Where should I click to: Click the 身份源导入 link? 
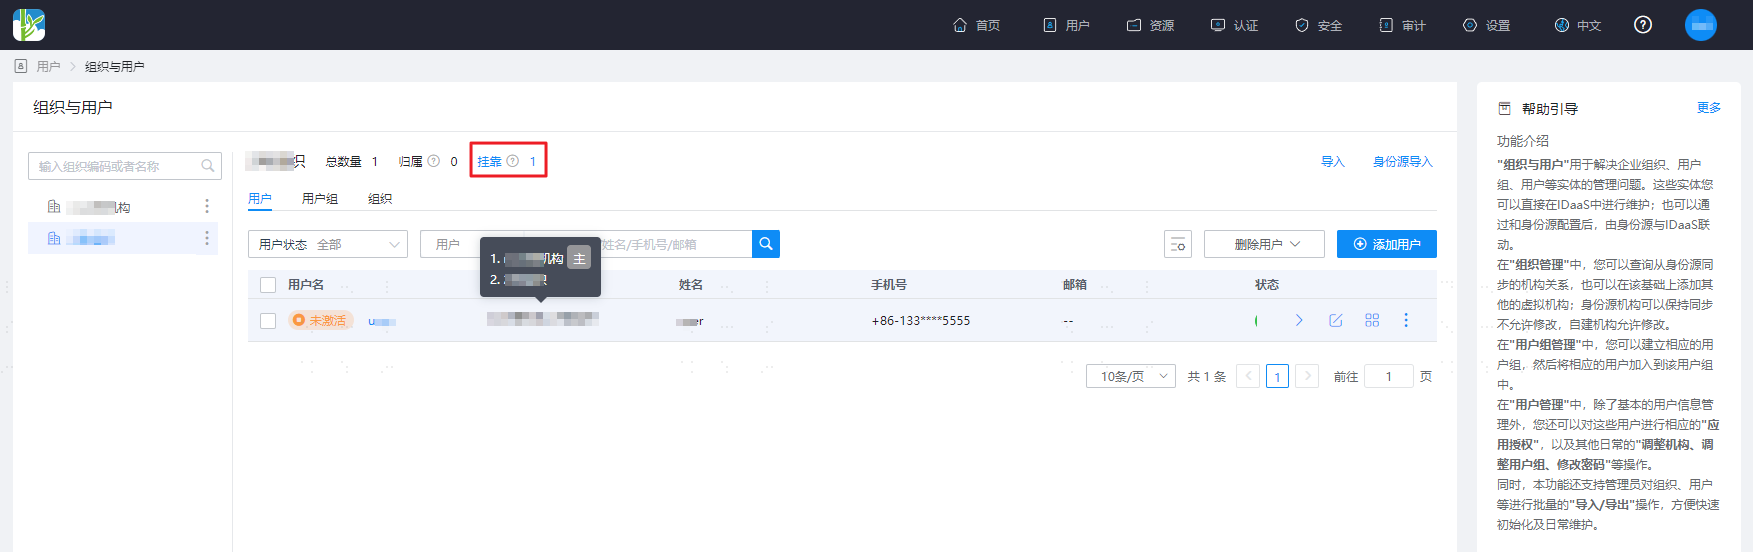[x=1402, y=161]
